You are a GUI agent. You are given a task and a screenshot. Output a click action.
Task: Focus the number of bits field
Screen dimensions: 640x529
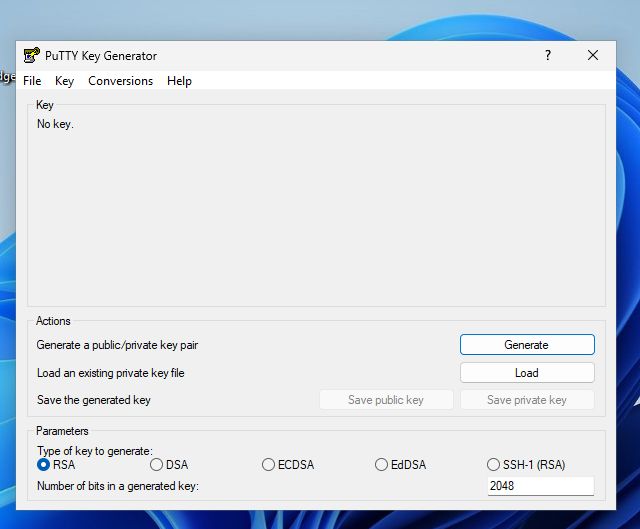coord(540,486)
